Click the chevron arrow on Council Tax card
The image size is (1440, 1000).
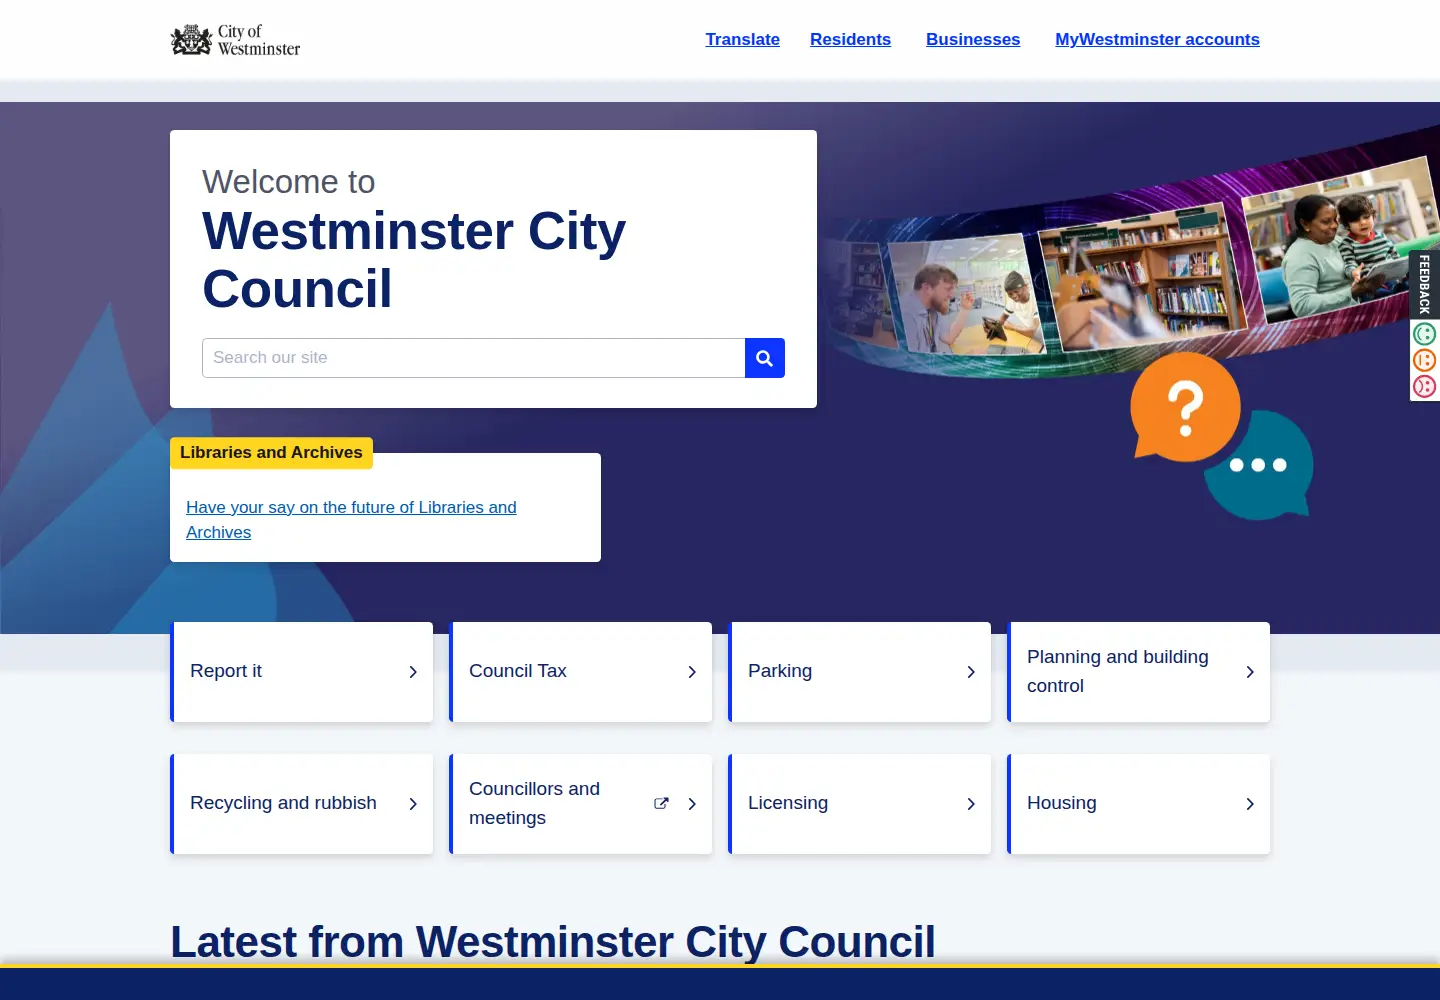692,672
